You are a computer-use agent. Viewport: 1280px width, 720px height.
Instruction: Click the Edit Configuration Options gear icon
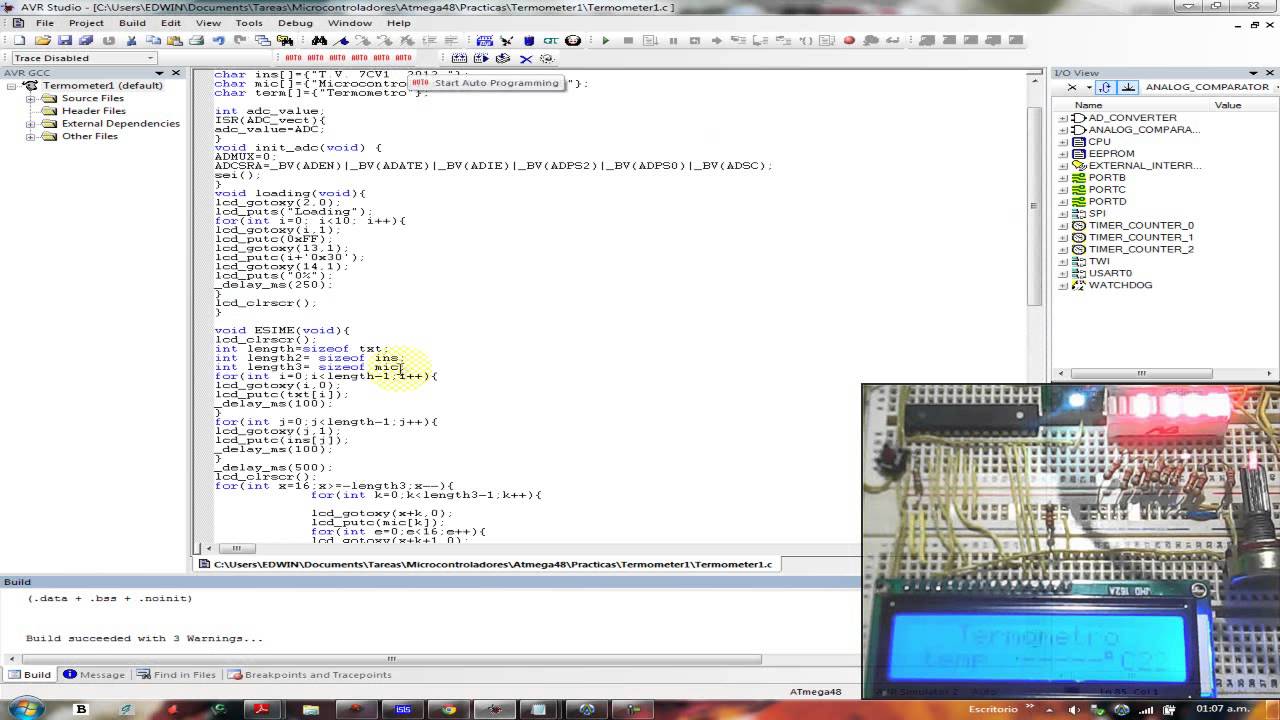(x=547, y=58)
